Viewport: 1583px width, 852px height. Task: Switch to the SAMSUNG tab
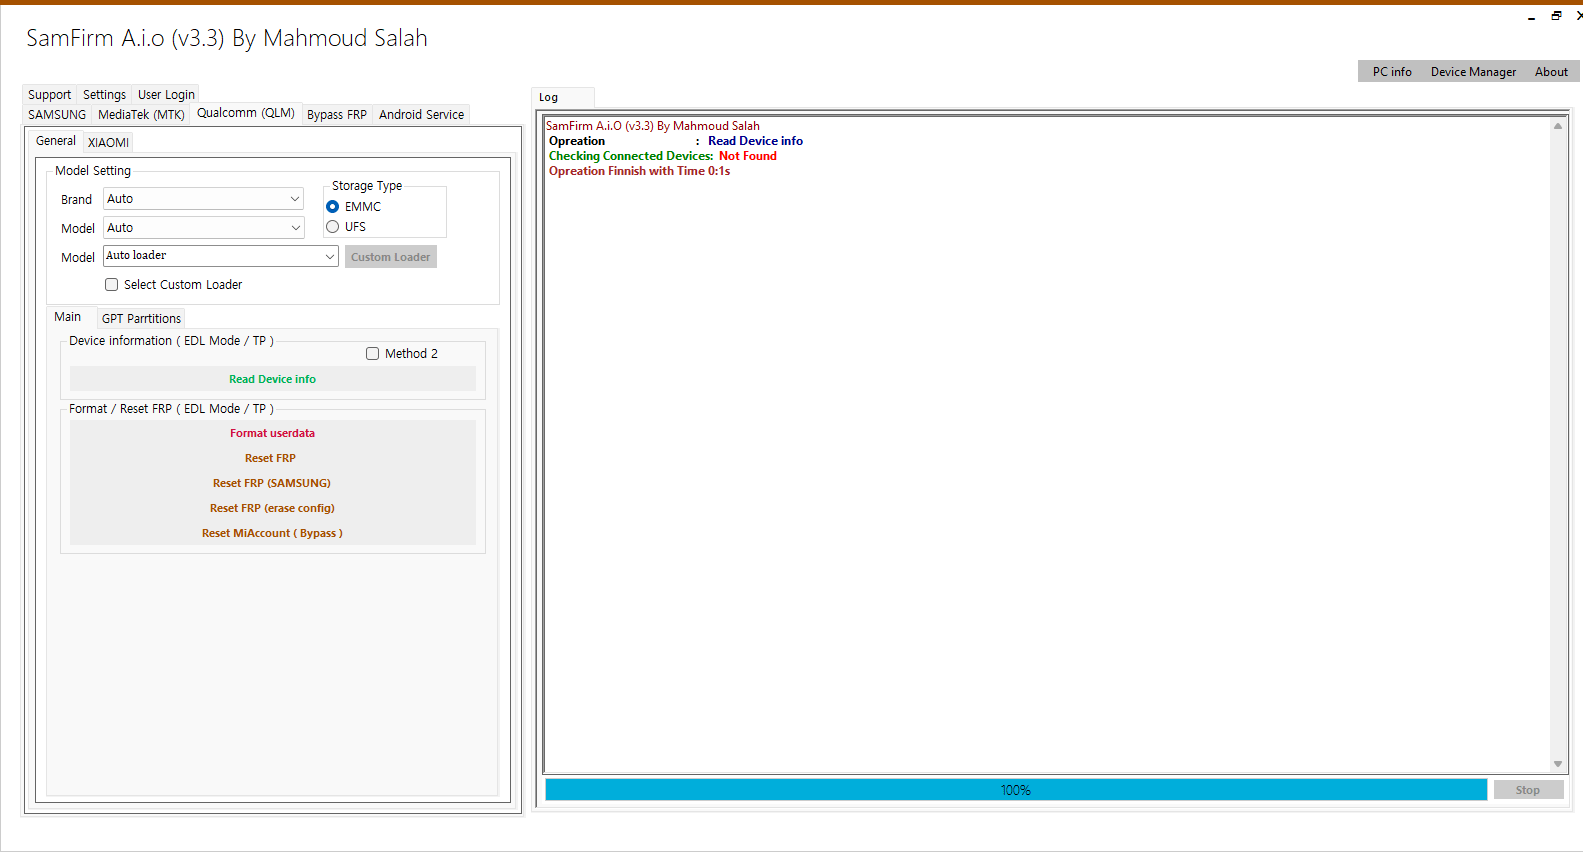[x=57, y=115]
